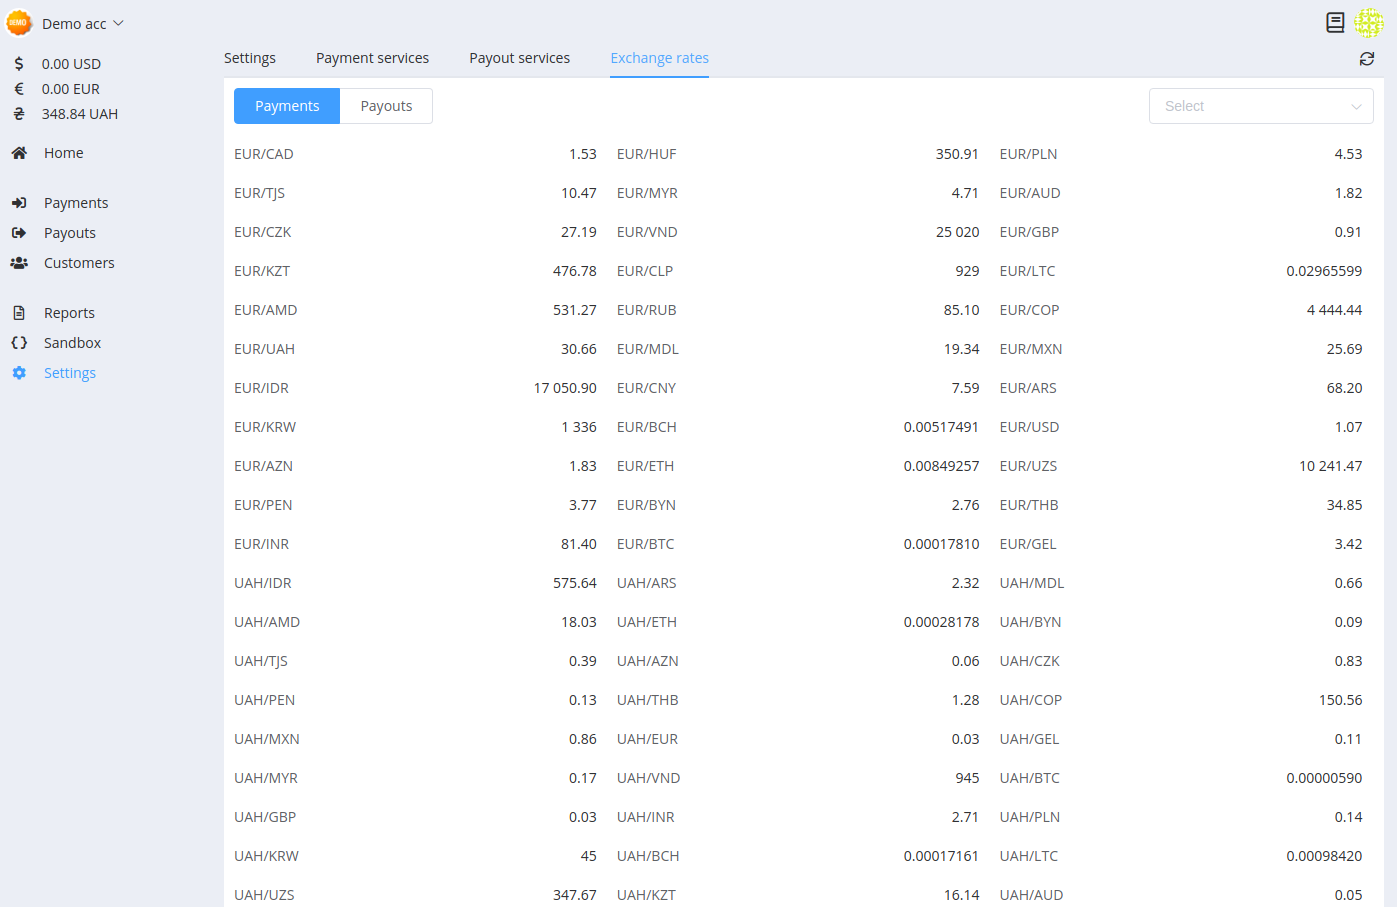Click the Payments arrow icon in sidebar
Viewport: 1397px width, 907px height.
coord(19,203)
